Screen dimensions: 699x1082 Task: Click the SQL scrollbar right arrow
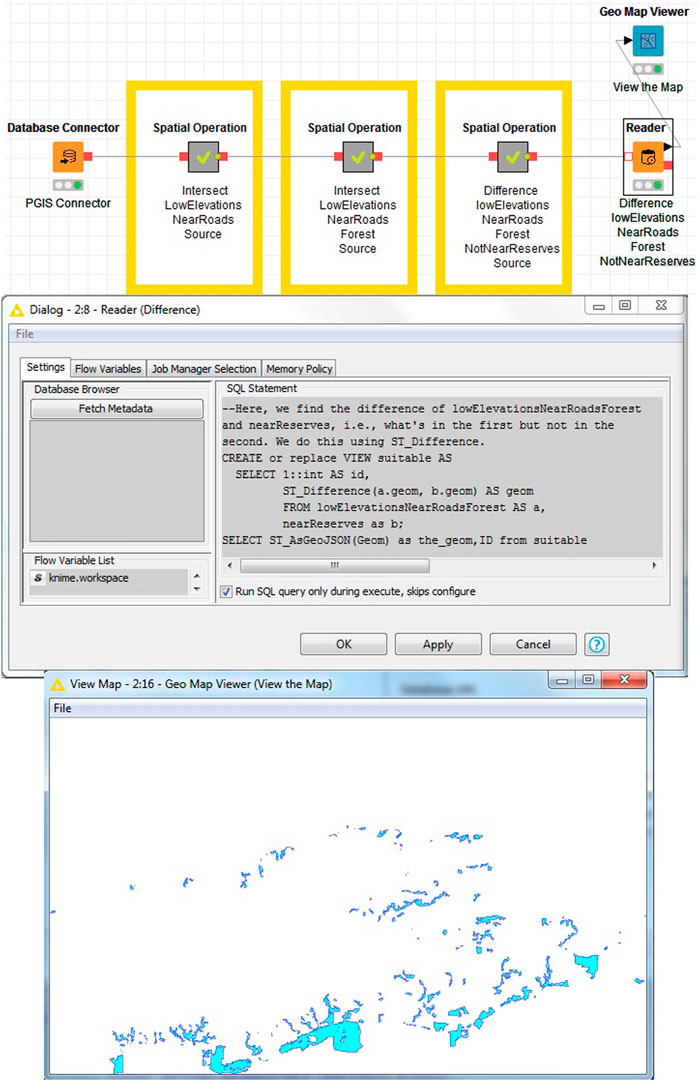[x=653, y=566]
